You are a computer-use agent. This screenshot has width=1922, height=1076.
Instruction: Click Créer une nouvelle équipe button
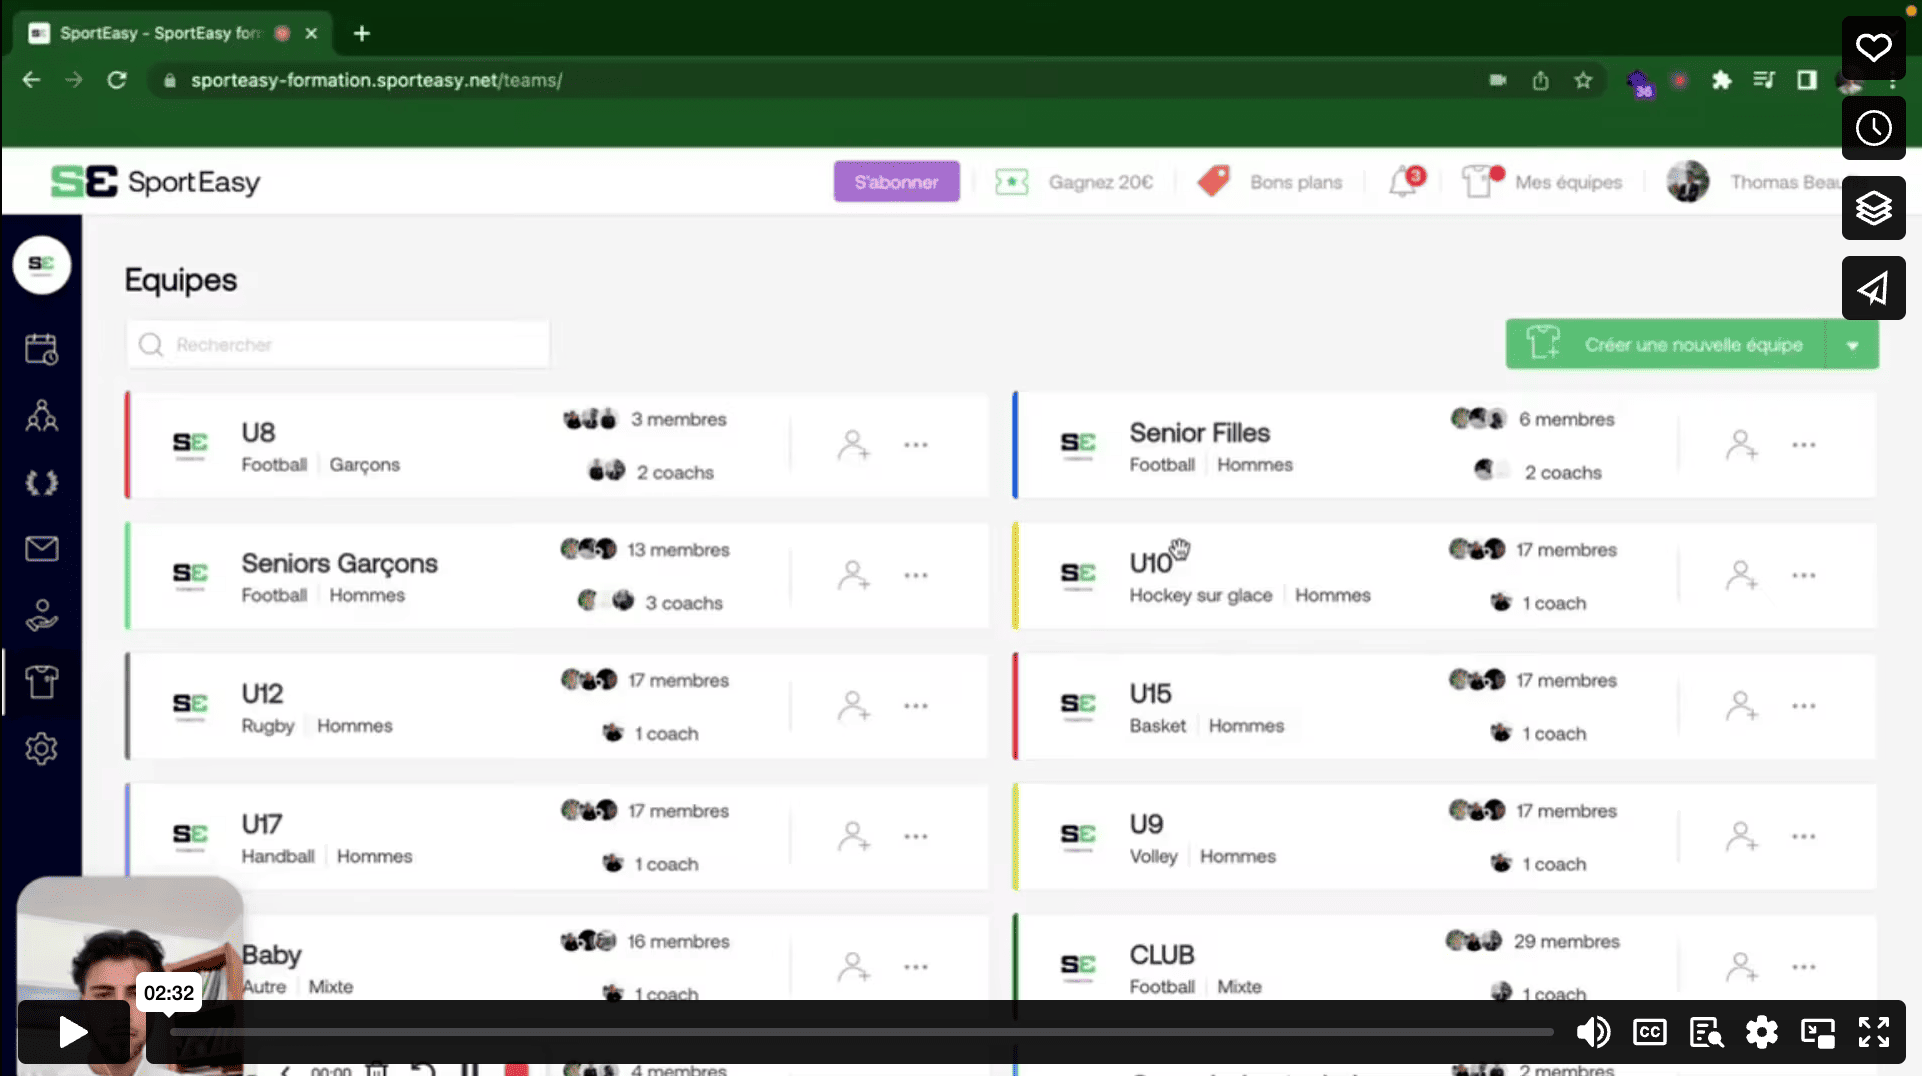click(1667, 345)
